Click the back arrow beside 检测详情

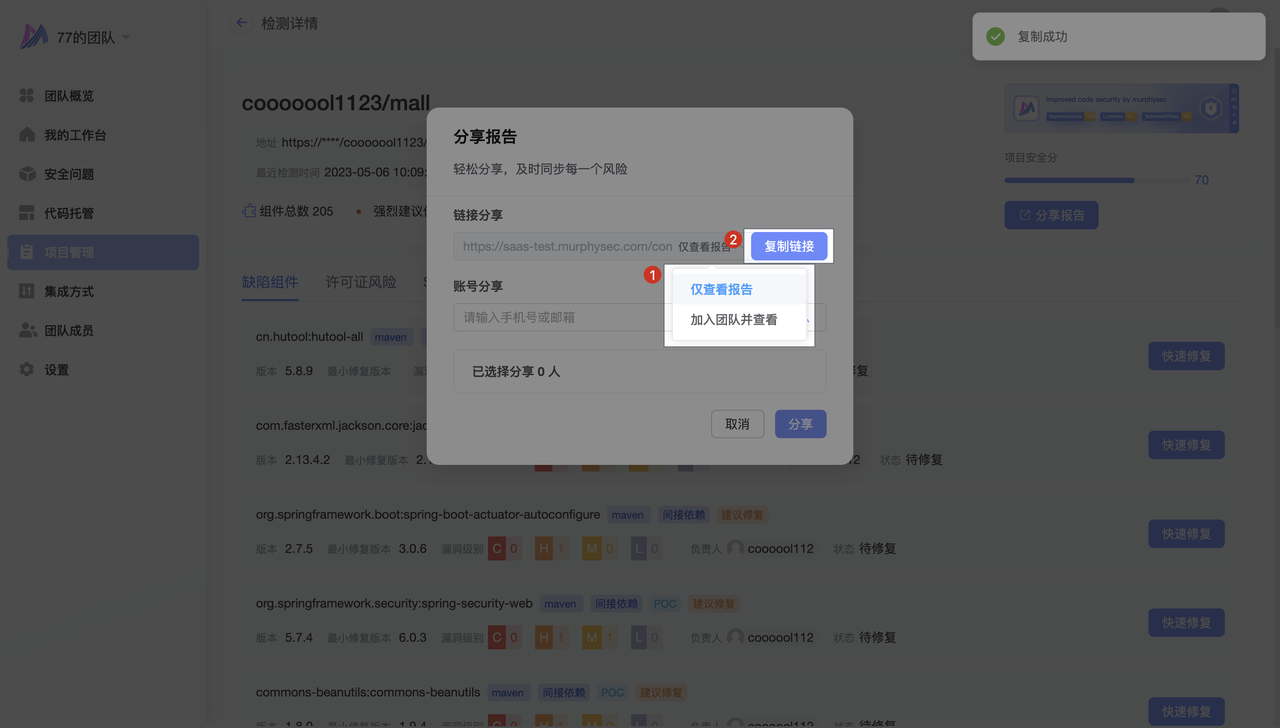pos(241,23)
